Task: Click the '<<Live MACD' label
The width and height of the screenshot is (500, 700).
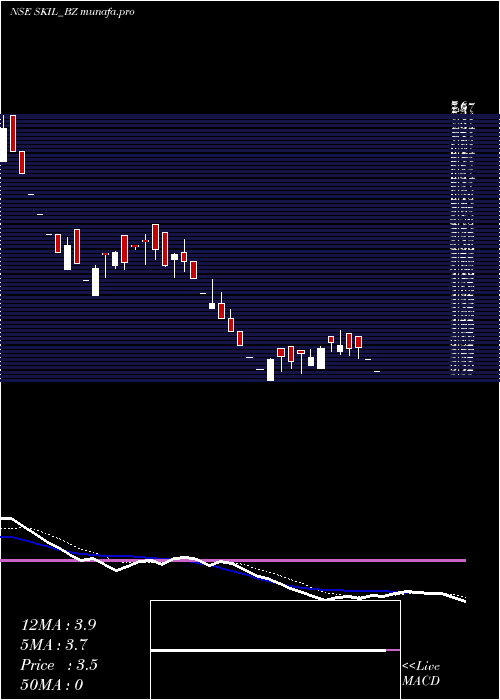Action: coord(421,673)
